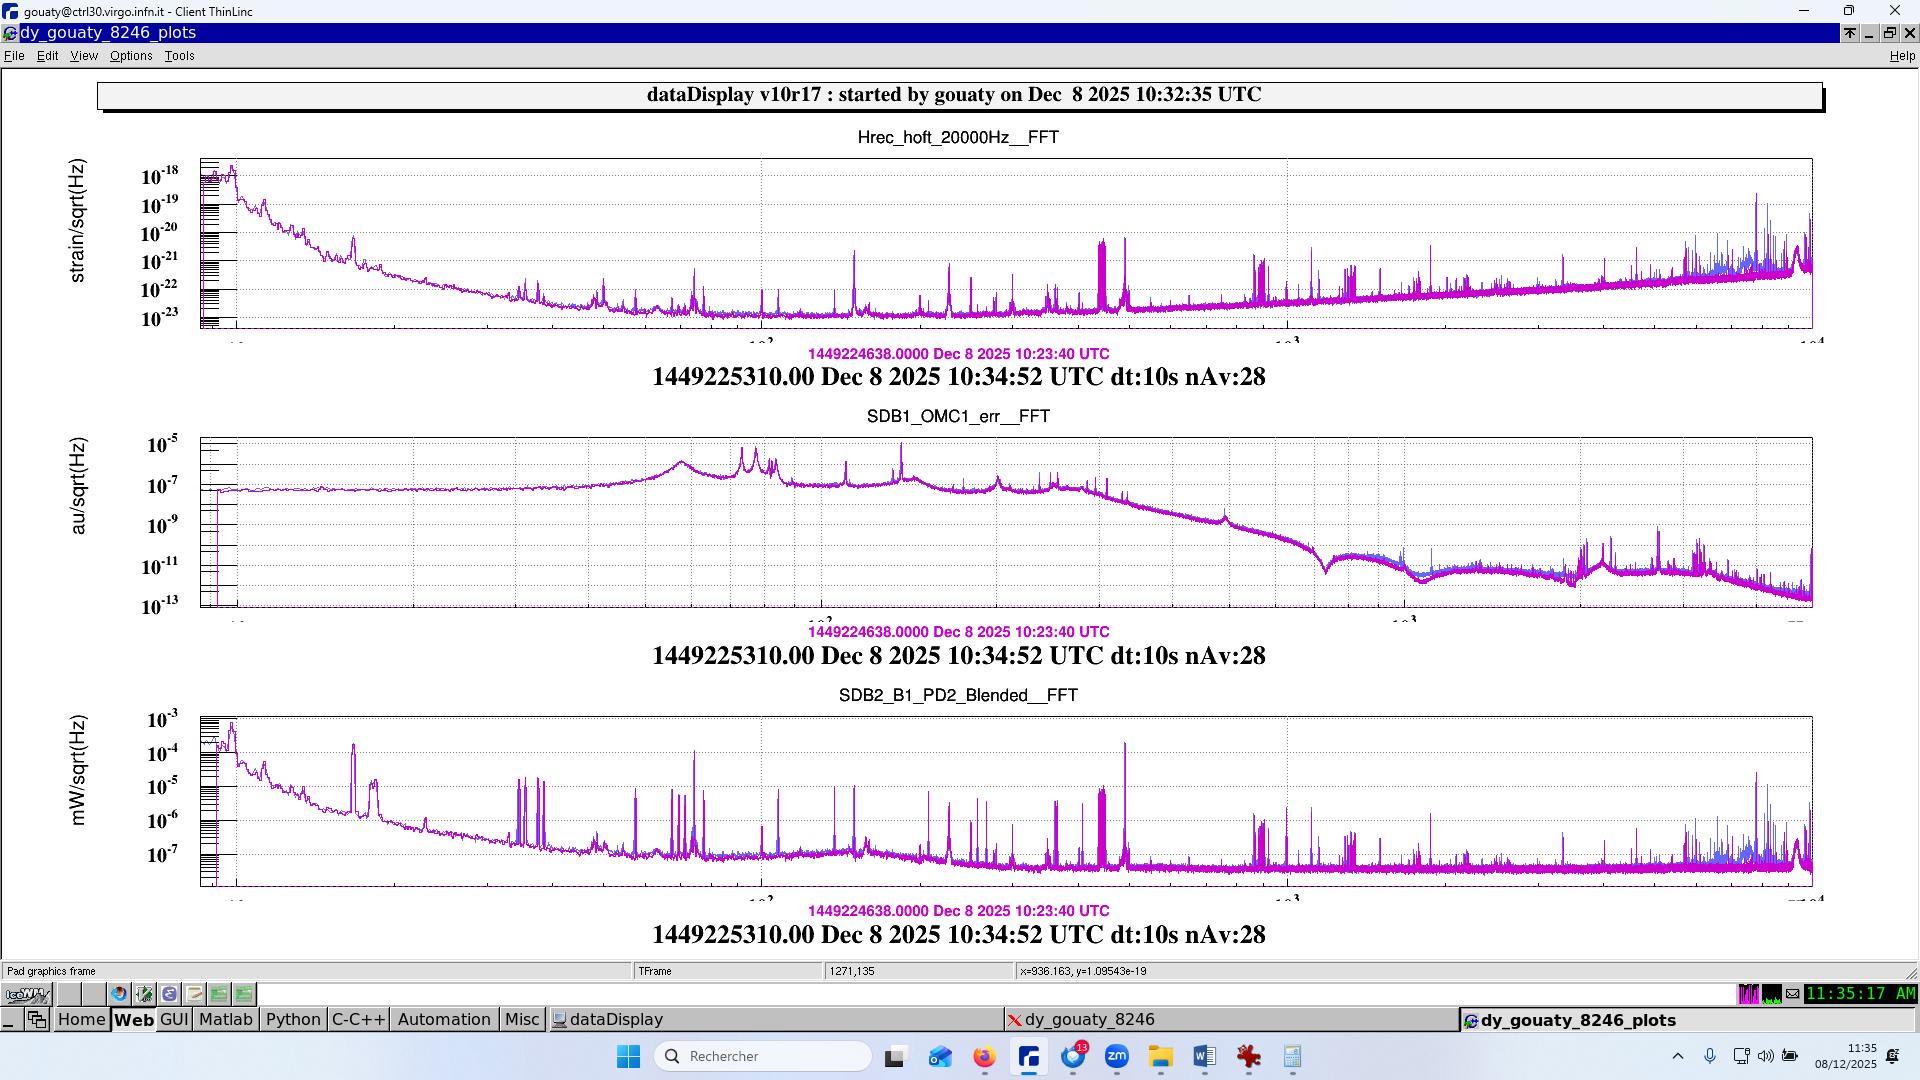Click the dataDisplay taskbar window button
Viewport: 1920px width, 1080px height.
(616, 1020)
